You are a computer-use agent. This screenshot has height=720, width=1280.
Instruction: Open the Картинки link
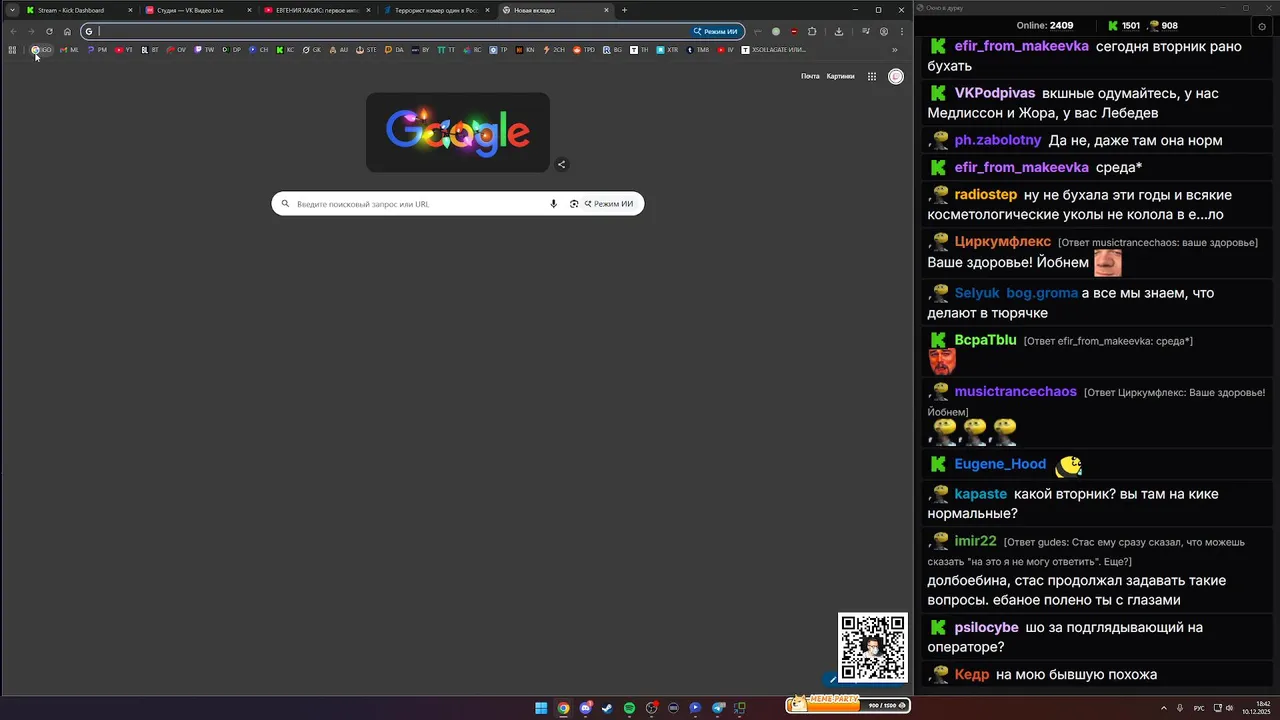pyautogui.click(x=840, y=76)
